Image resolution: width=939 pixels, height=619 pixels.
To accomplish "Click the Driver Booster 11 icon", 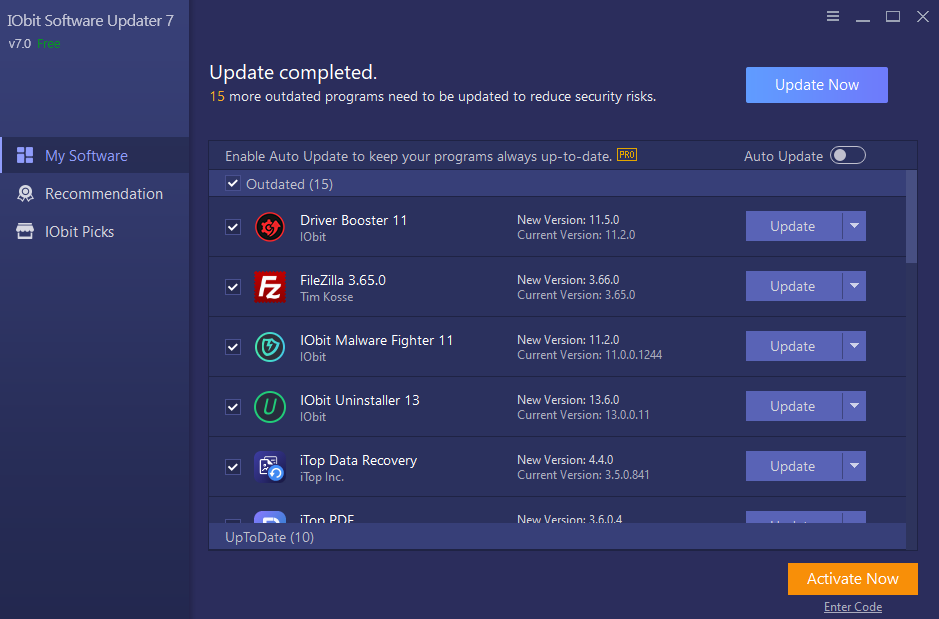I will tap(269, 227).
